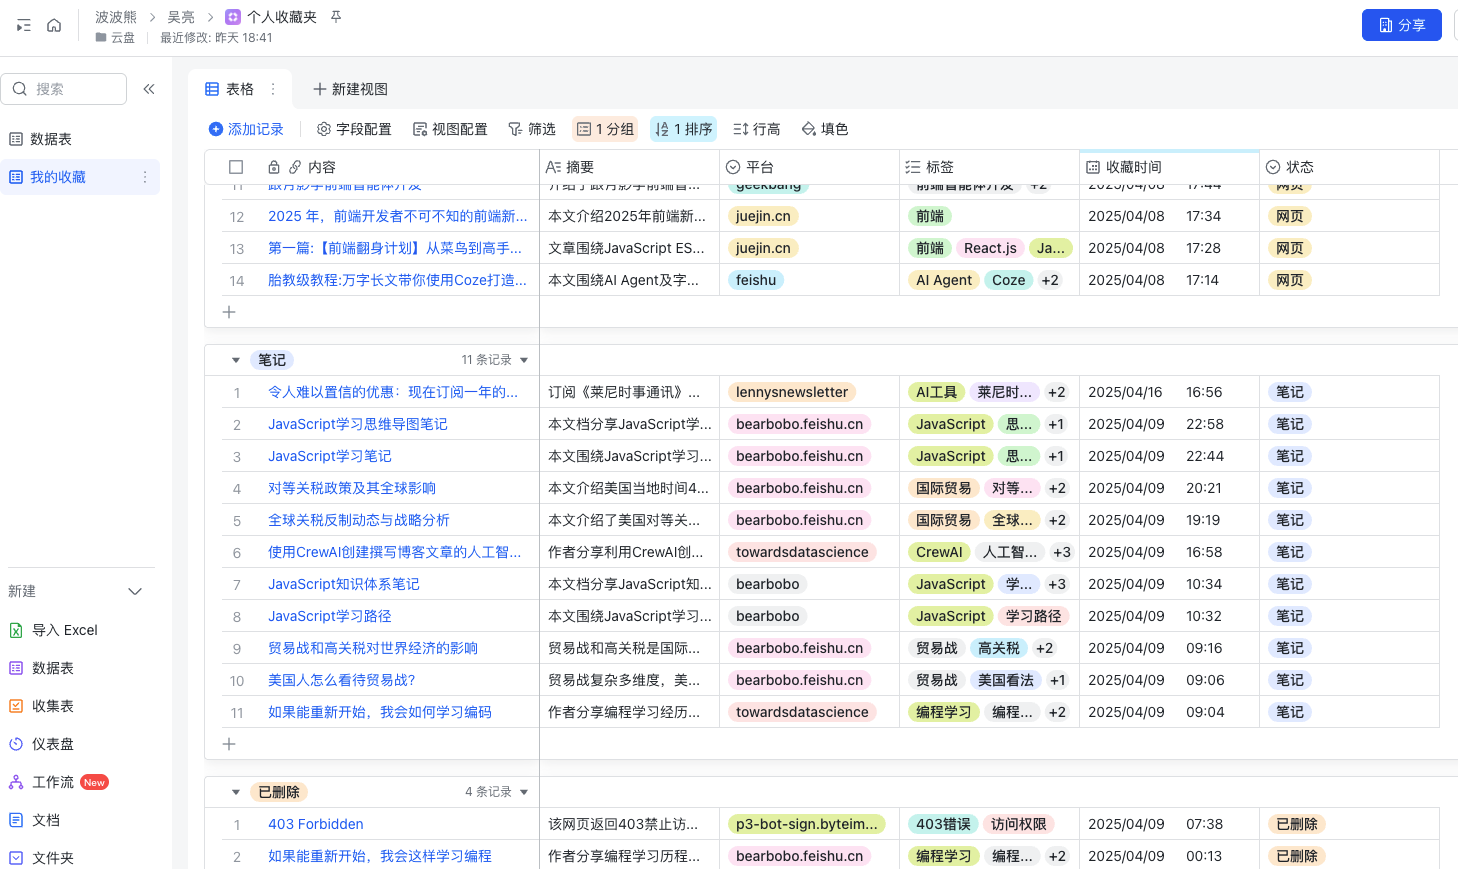
Task: Click the pin icon beside 个人收藏夹
Action: point(336,17)
